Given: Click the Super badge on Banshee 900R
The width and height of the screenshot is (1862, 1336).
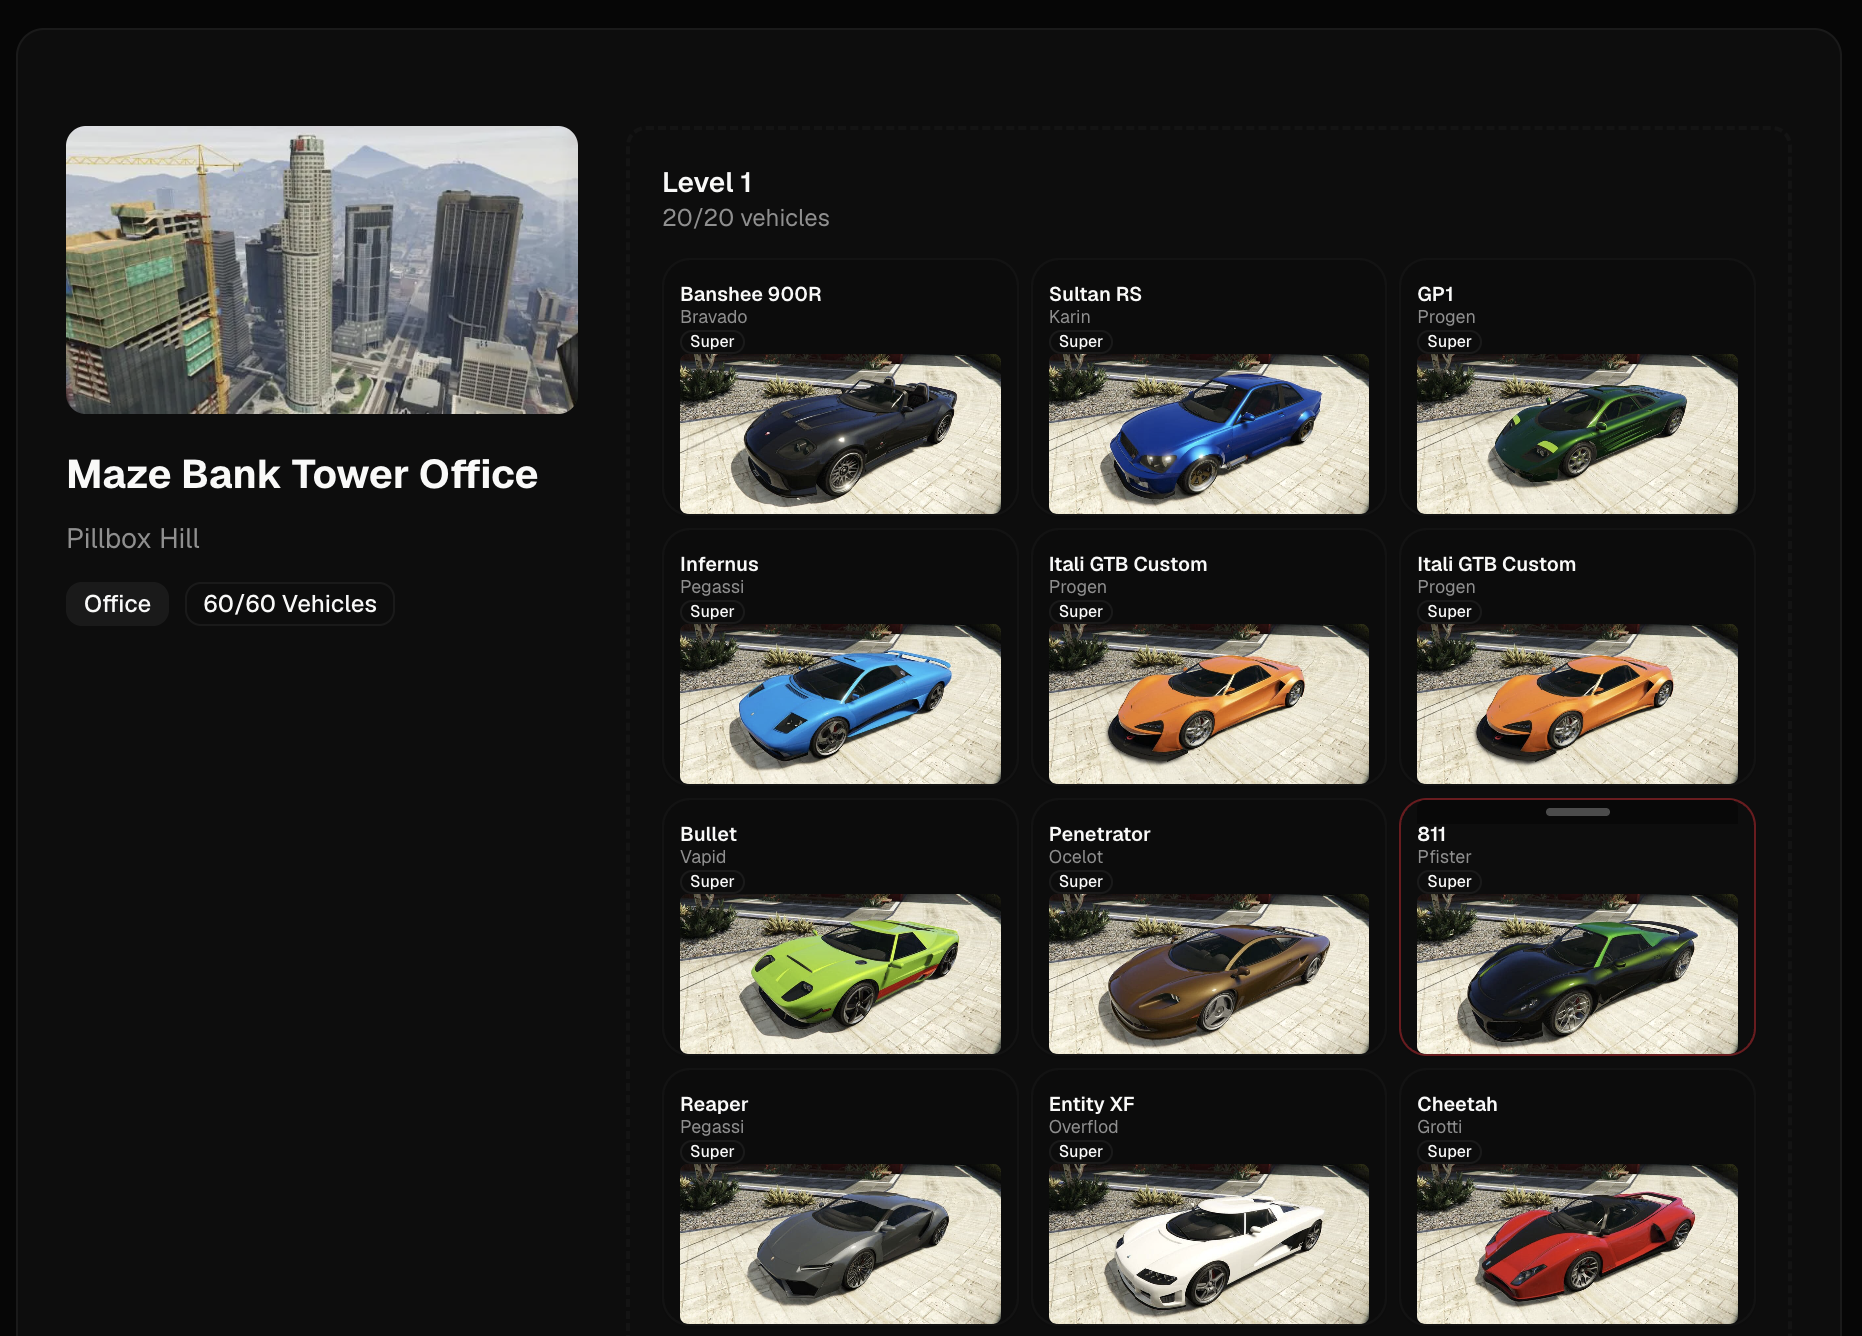Looking at the screenshot, I should point(712,342).
